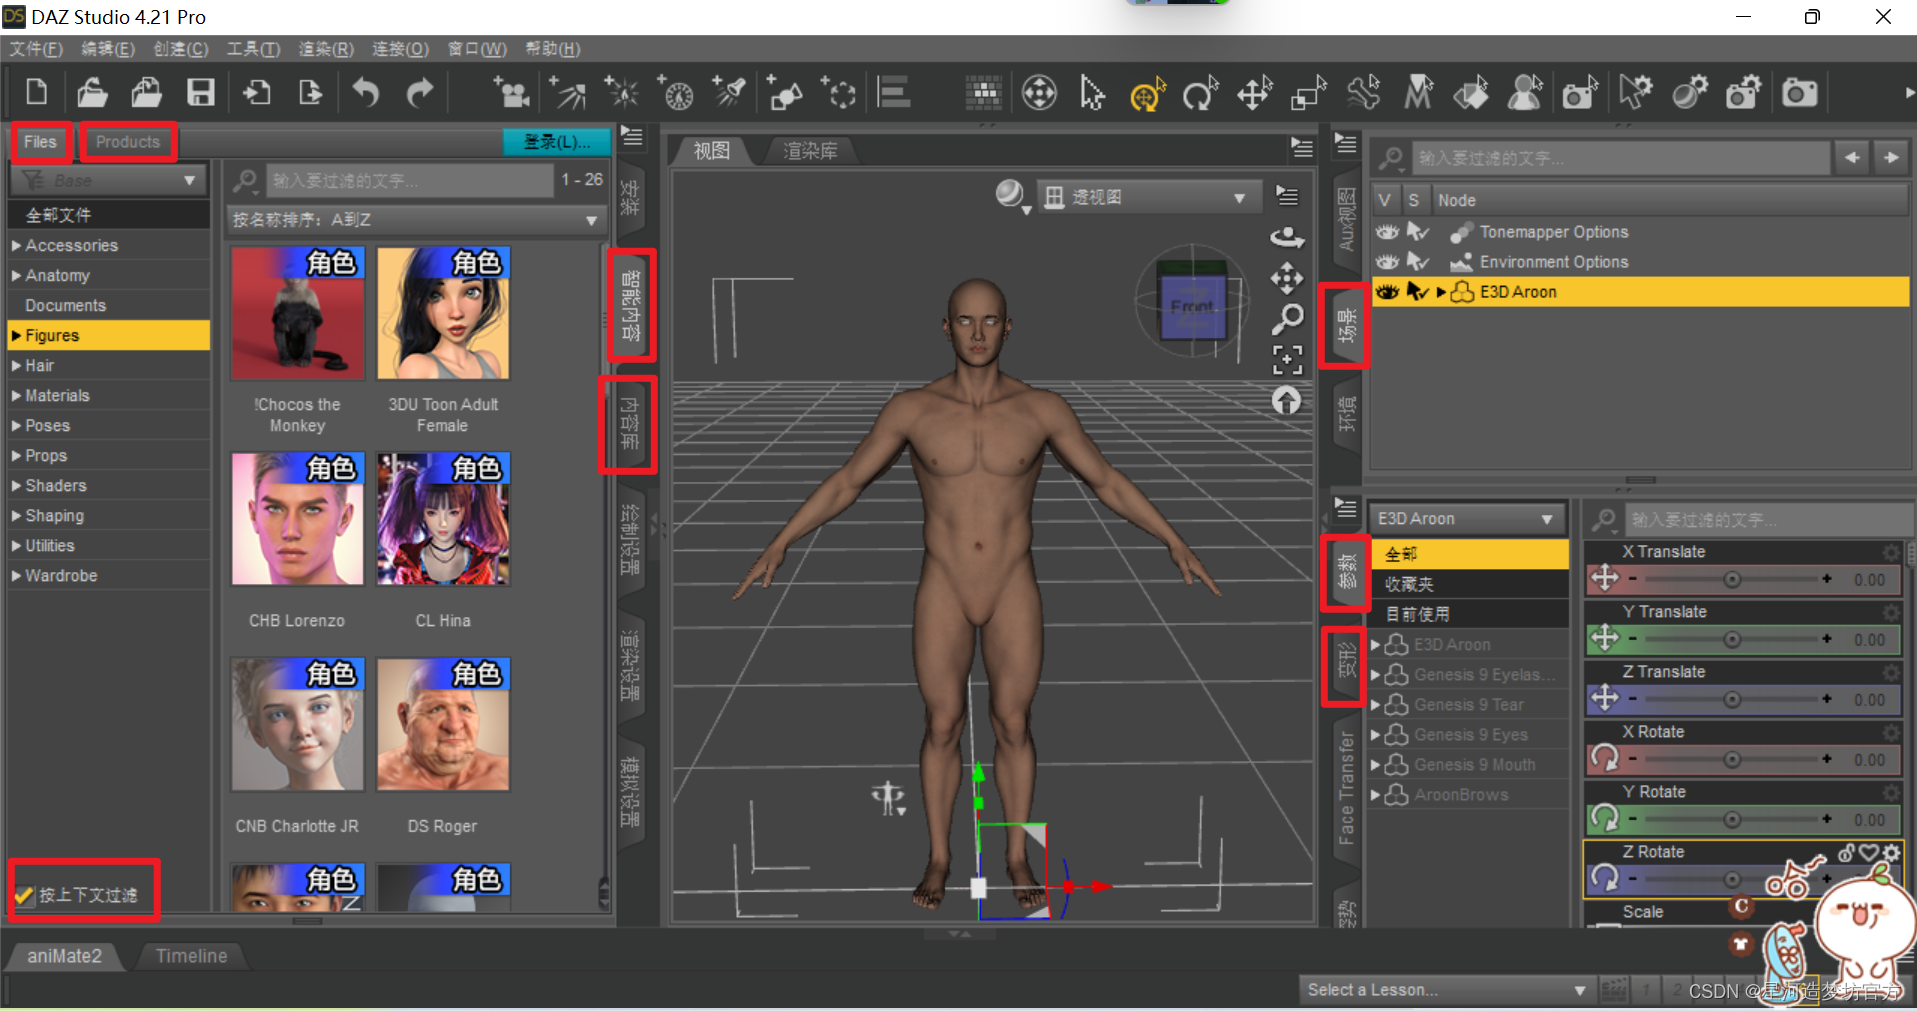The width and height of the screenshot is (1917, 1011).
Task: Click the X Translate slider
Action: [1731, 580]
